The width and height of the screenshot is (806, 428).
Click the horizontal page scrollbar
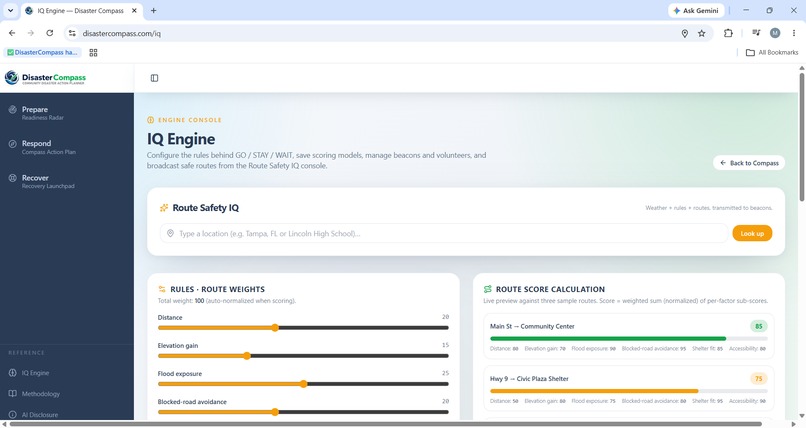click(x=386, y=424)
